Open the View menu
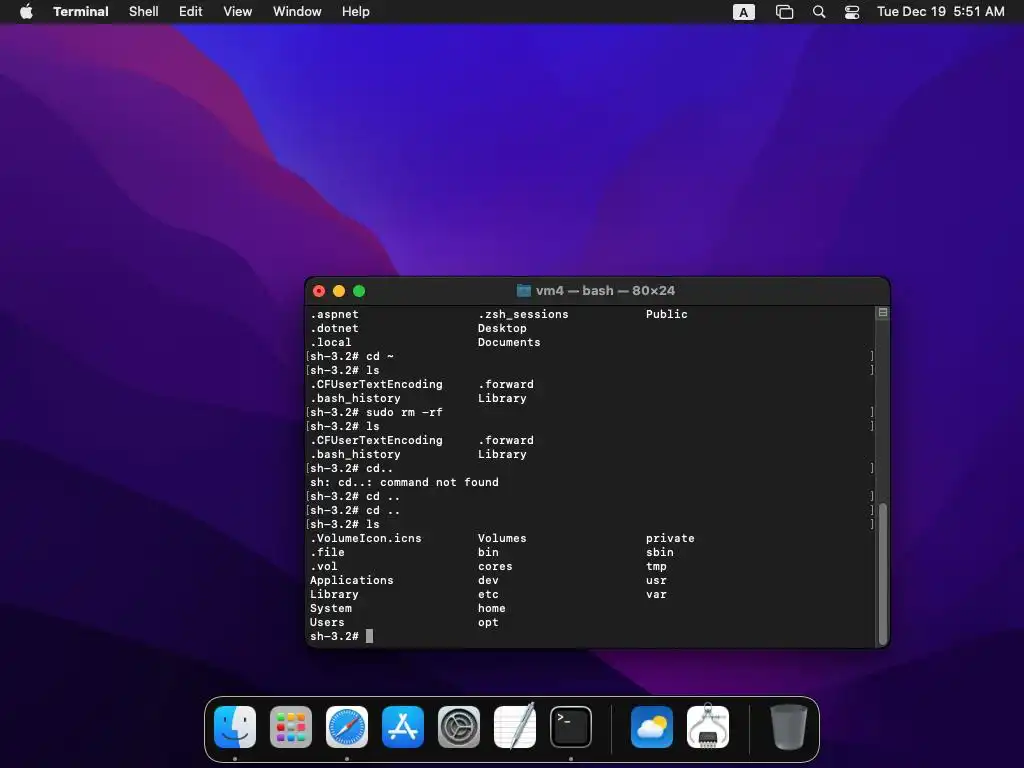 (x=238, y=12)
